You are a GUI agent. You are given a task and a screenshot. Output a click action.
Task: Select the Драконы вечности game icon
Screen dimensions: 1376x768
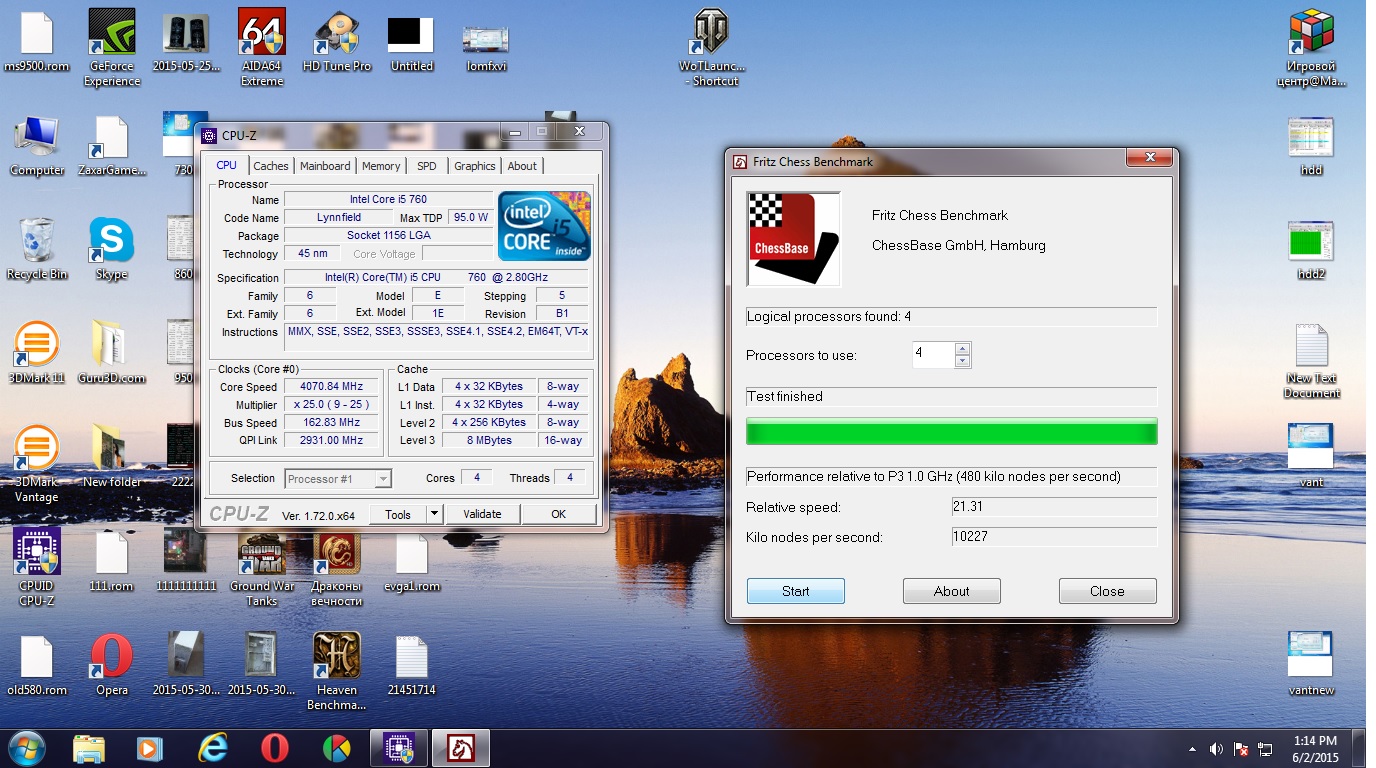point(337,568)
